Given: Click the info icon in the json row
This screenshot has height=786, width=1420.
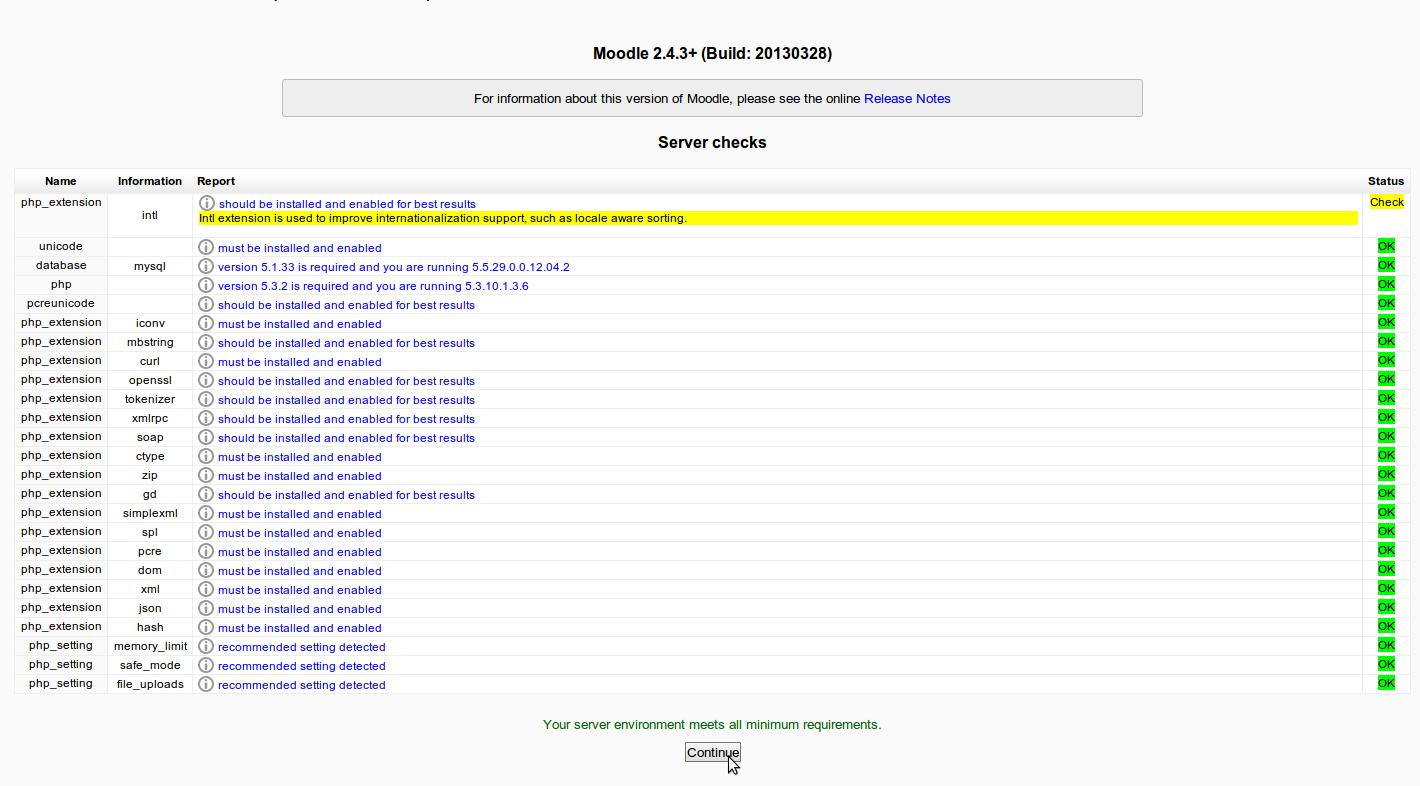Looking at the screenshot, I should coord(206,608).
